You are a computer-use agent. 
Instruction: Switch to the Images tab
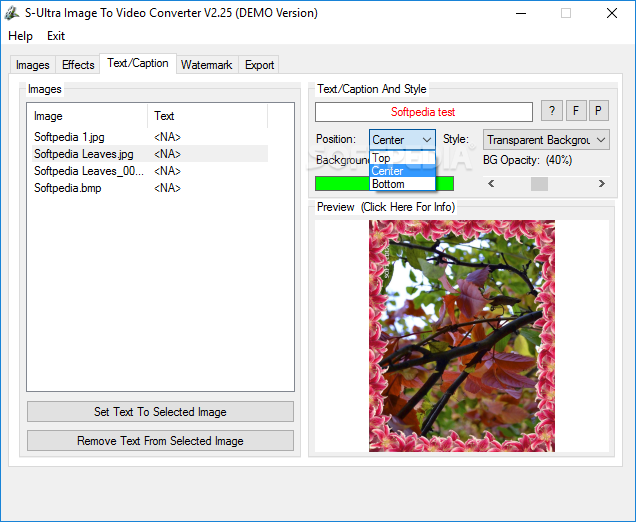tap(32, 65)
